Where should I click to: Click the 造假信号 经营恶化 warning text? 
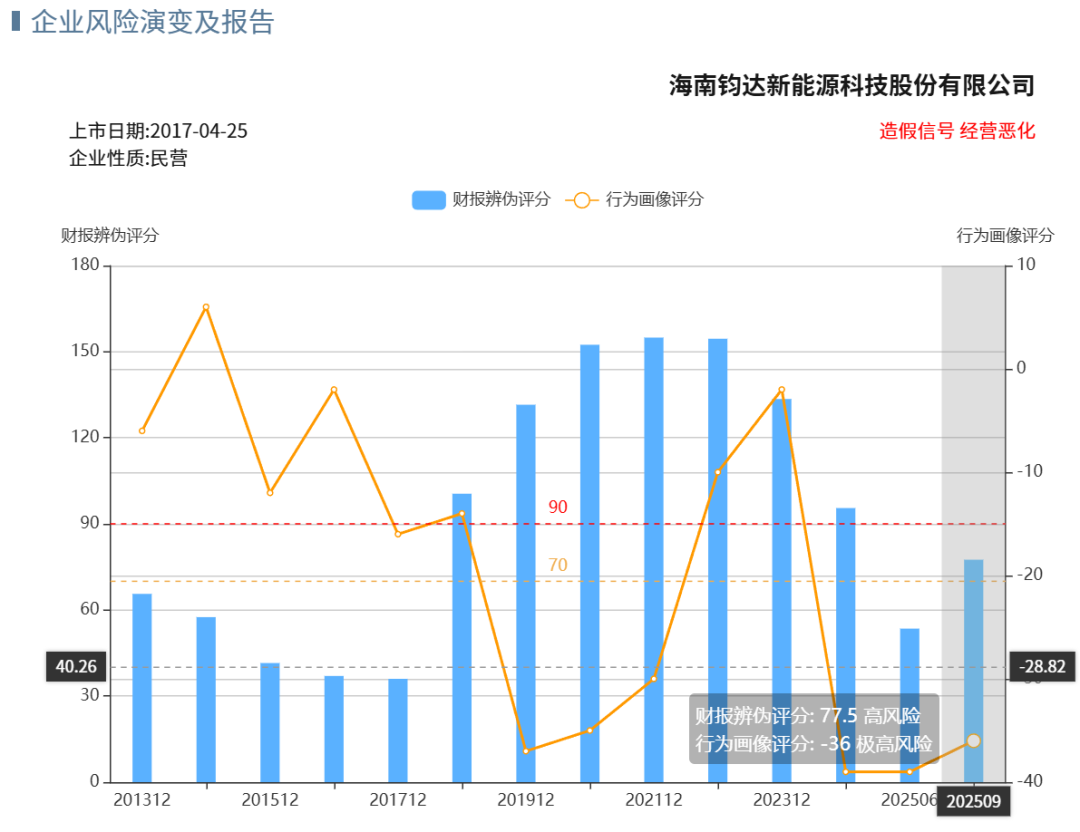[957, 131]
